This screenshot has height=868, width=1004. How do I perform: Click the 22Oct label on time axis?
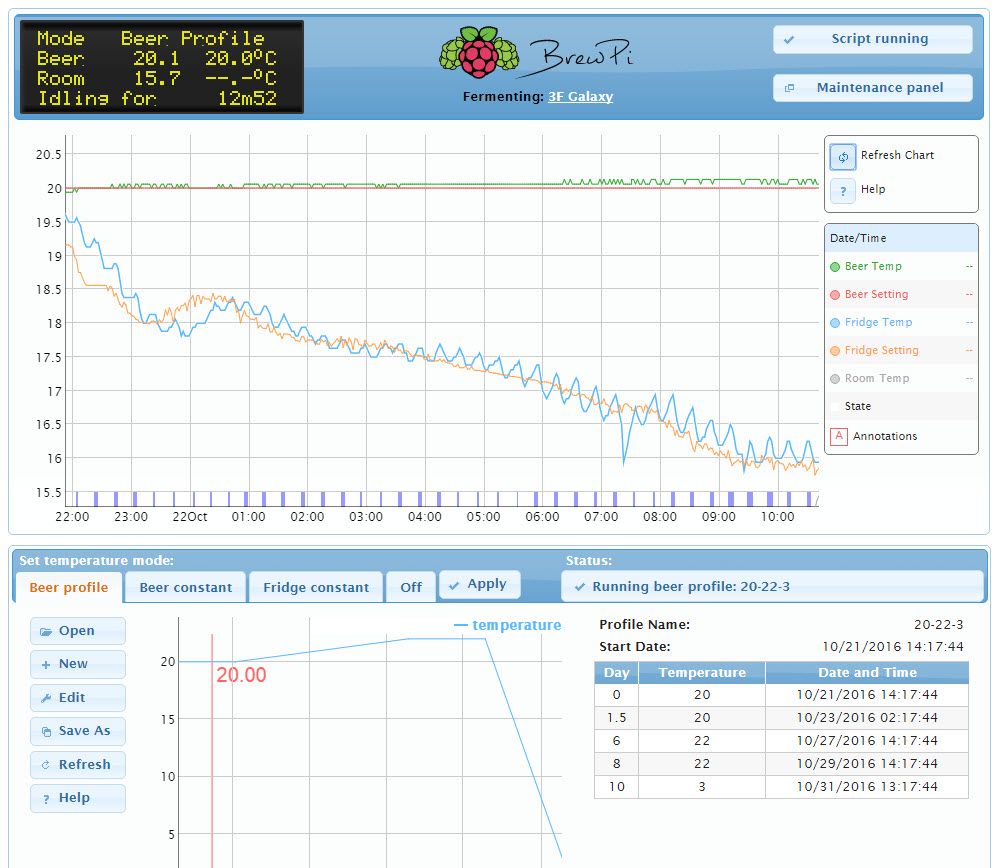(x=190, y=517)
